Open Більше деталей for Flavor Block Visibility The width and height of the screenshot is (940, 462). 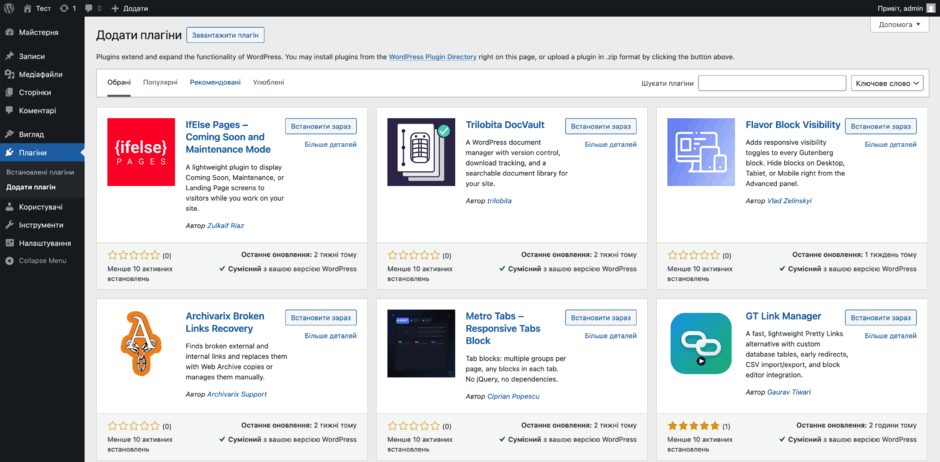click(890, 144)
